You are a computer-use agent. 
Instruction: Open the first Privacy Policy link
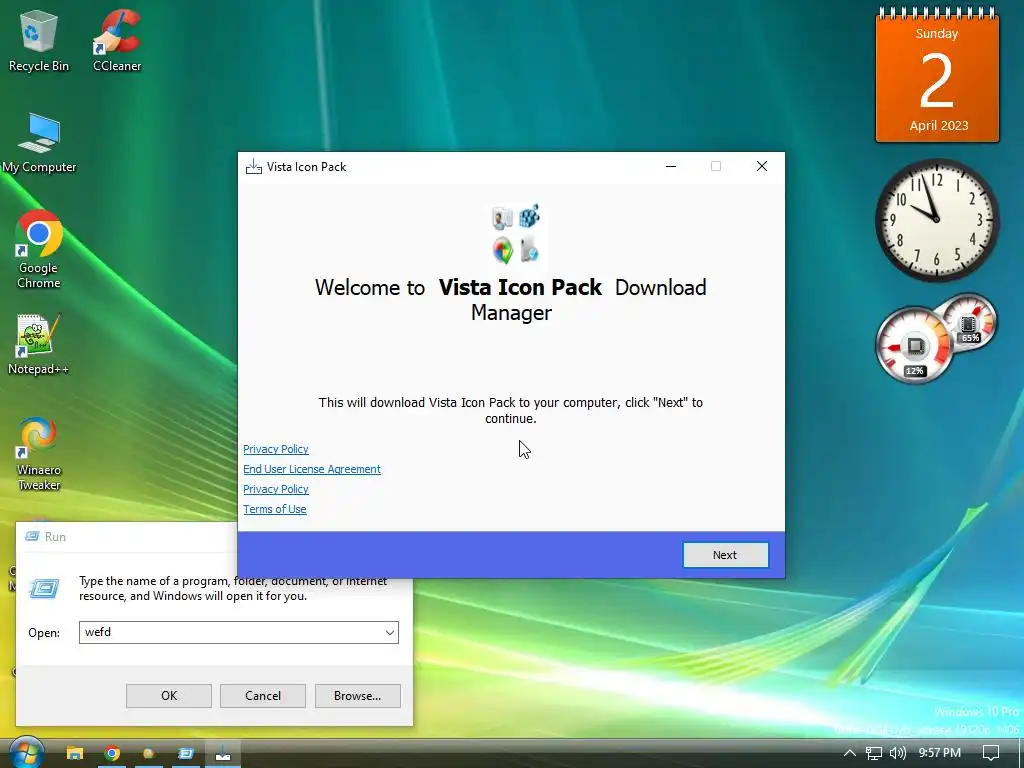pyautogui.click(x=276, y=449)
